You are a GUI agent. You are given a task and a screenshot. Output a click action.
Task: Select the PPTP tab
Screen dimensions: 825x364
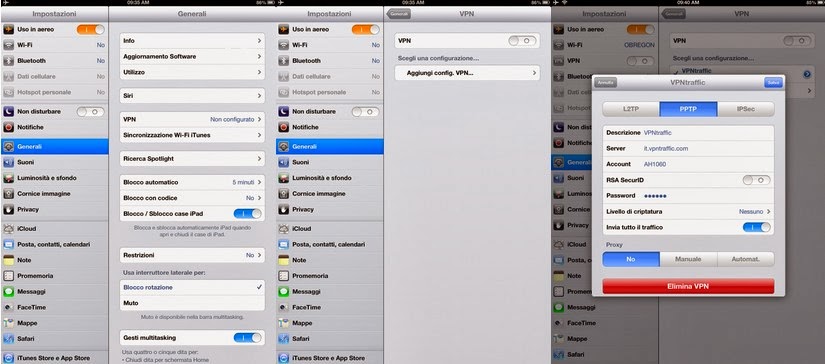point(688,109)
